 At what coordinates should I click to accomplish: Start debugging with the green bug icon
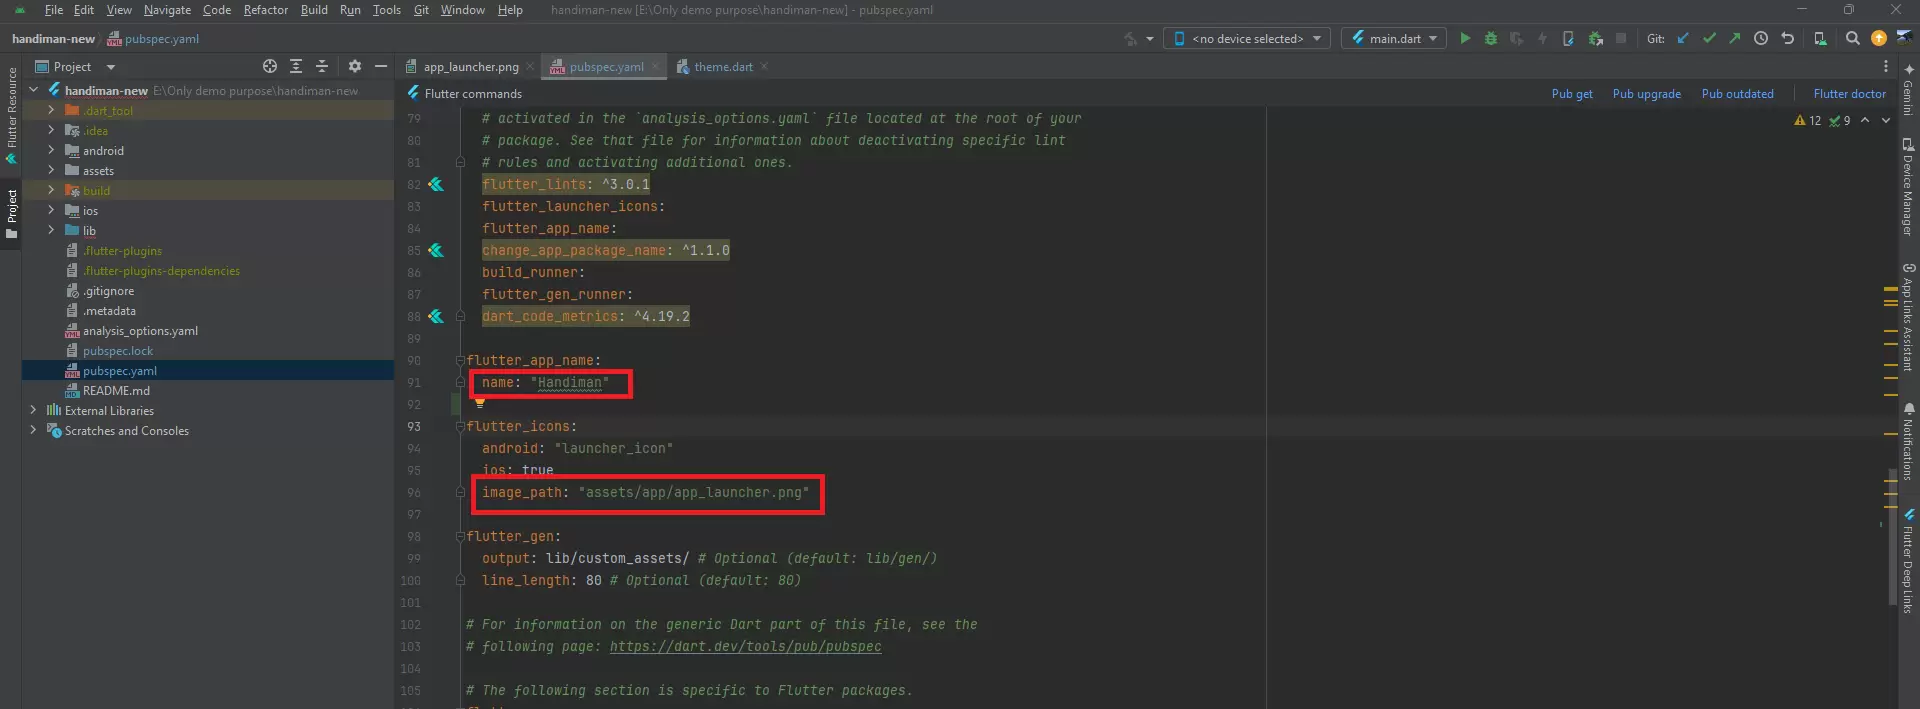(x=1491, y=38)
